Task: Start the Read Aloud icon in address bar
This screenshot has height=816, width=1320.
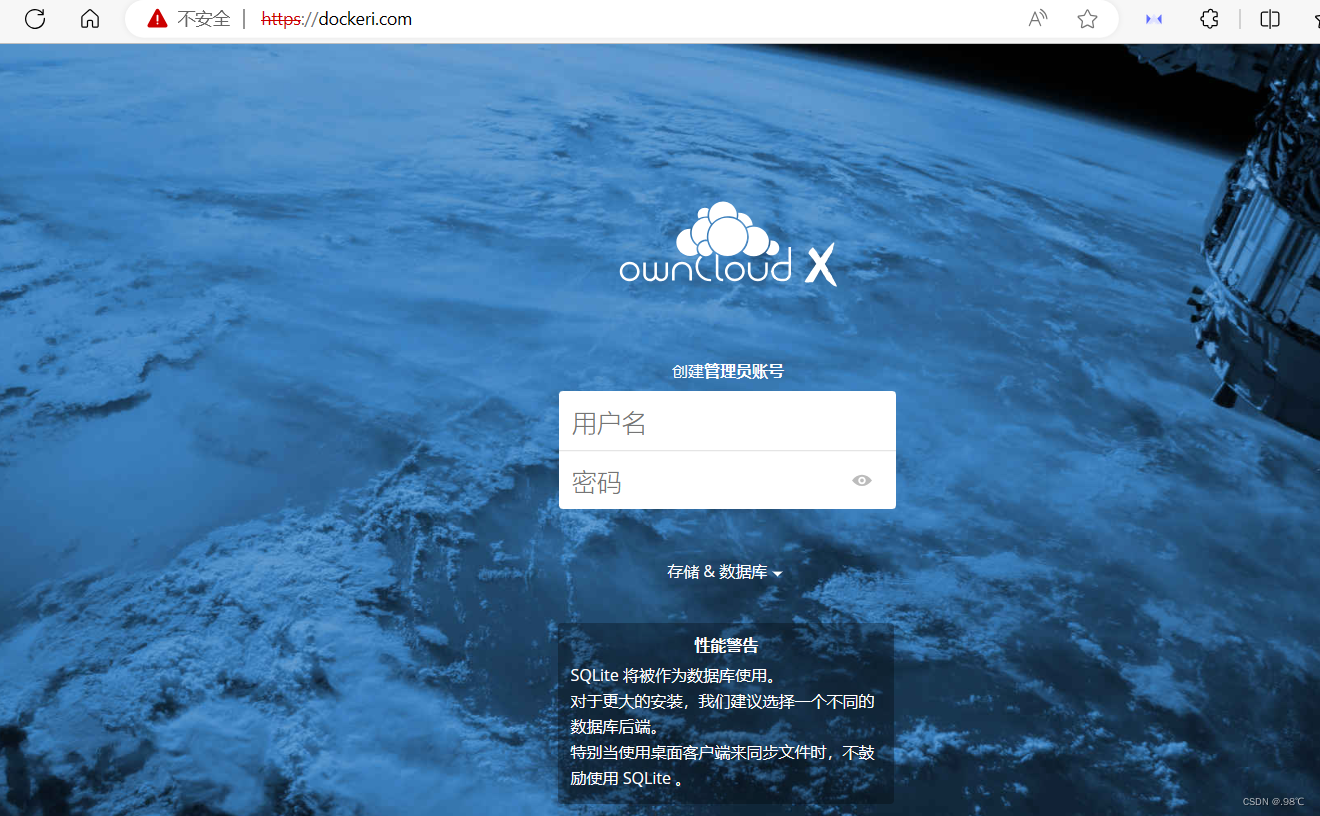Action: 1038,19
